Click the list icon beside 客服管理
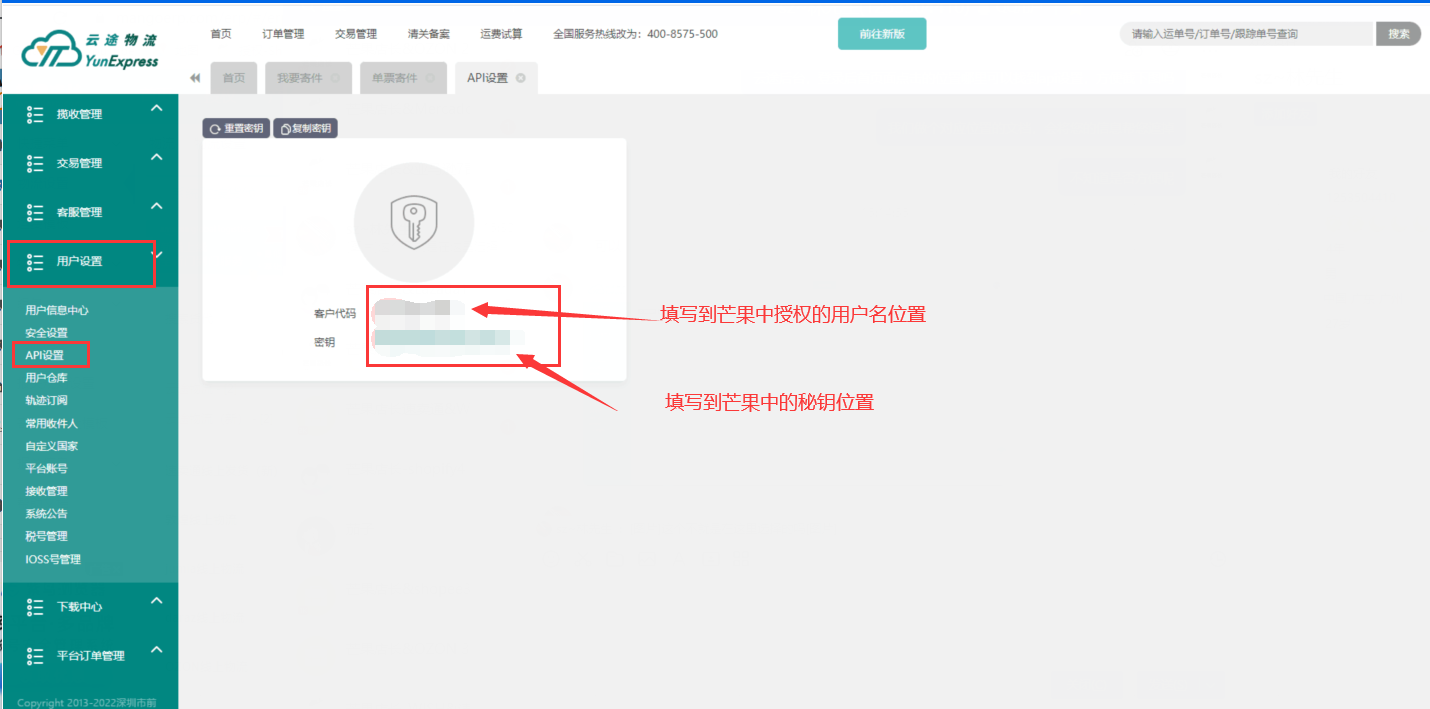The height and width of the screenshot is (709, 1430). click(x=35, y=212)
